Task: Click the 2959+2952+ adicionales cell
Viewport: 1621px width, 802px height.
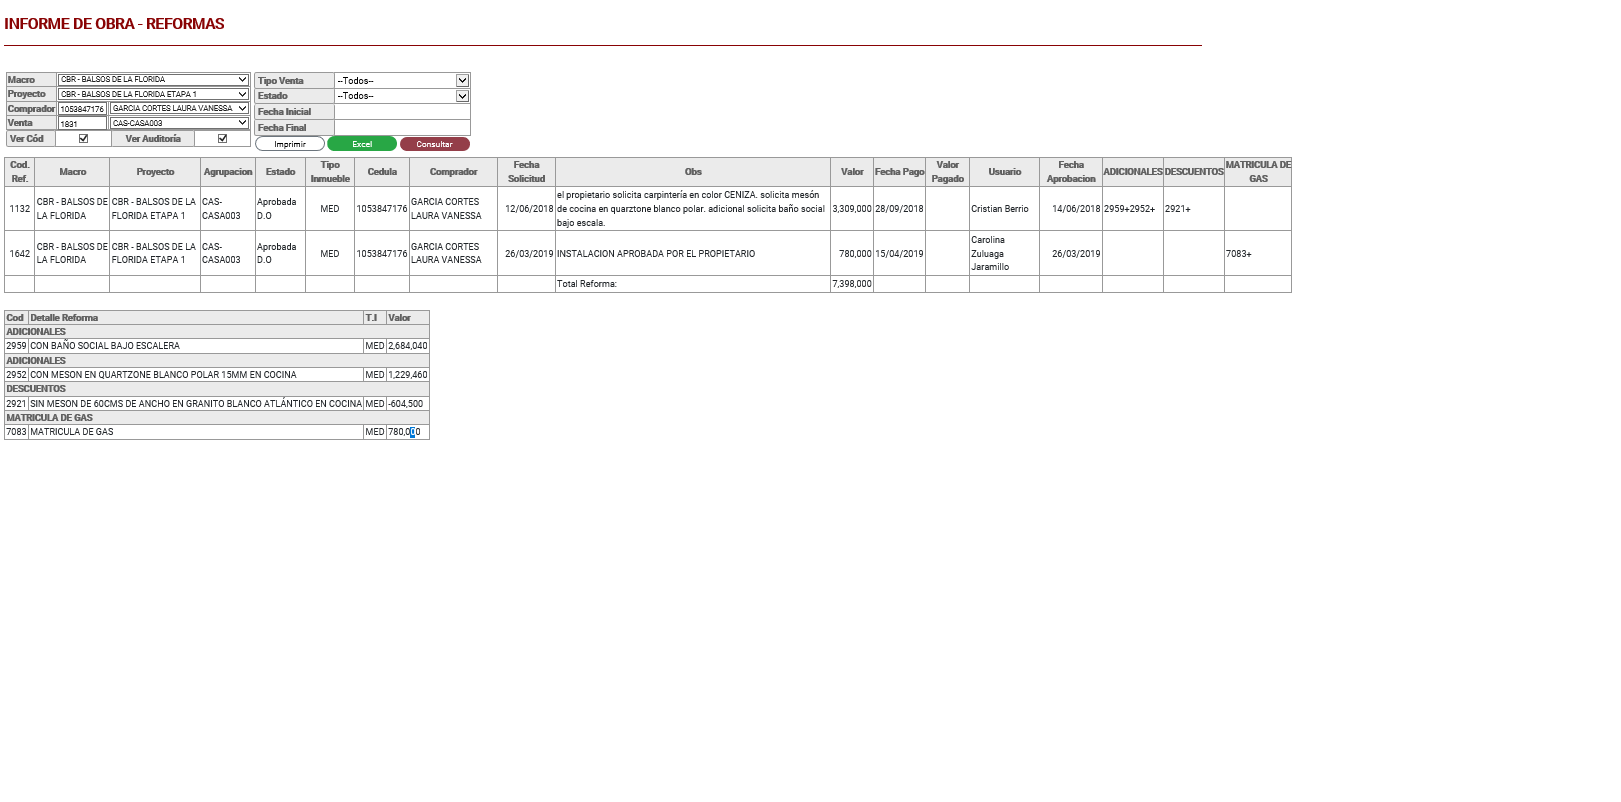Action: coord(1132,209)
